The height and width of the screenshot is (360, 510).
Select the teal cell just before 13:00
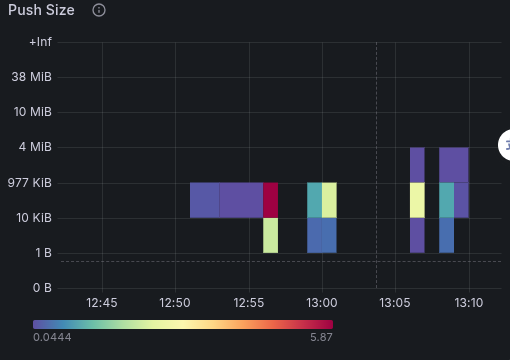314,200
